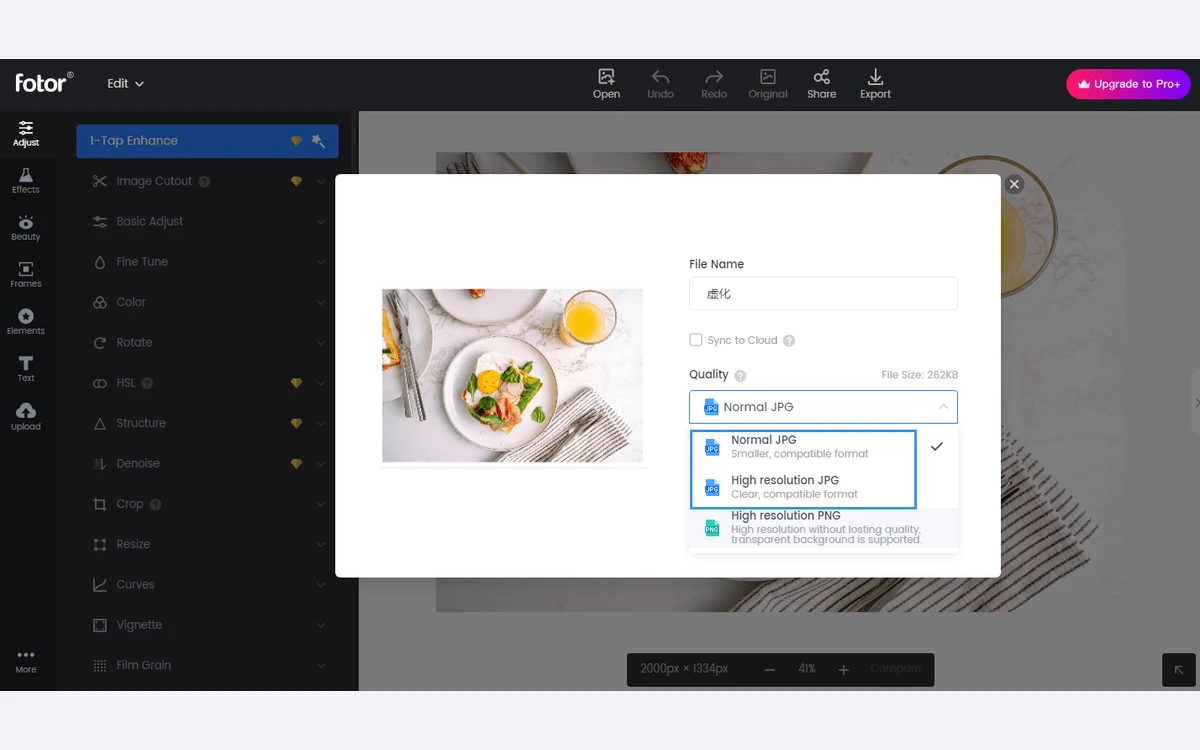The width and height of the screenshot is (1200, 750).
Task: Click the Original view icon
Action: [768, 77]
